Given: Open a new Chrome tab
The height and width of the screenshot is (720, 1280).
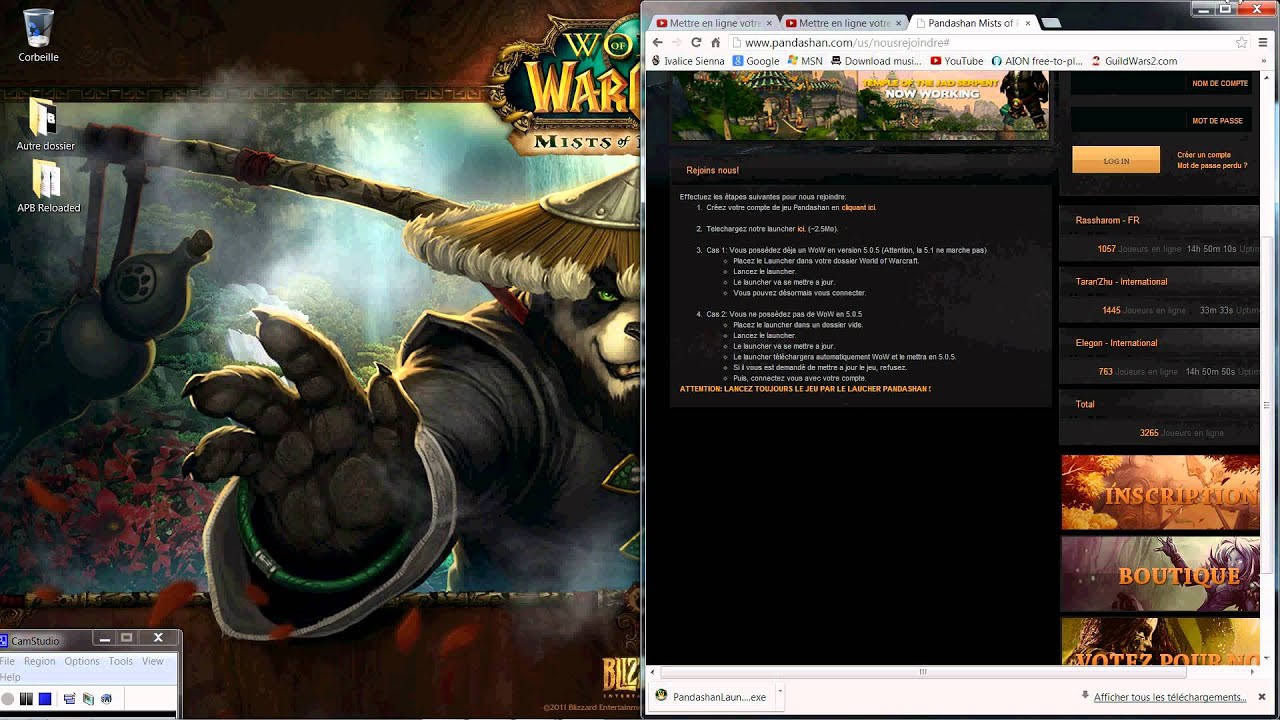Looking at the screenshot, I should coord(1051,23).
